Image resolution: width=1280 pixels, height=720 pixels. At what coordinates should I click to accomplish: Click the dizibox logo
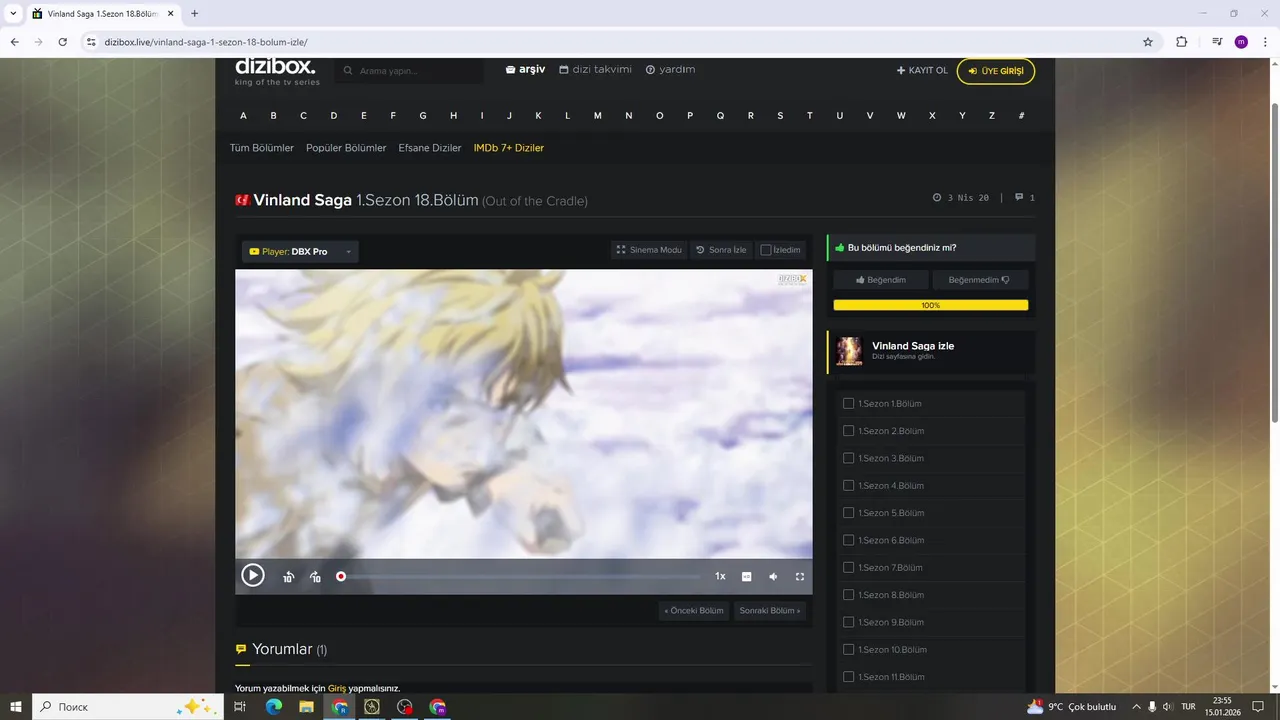276,71
